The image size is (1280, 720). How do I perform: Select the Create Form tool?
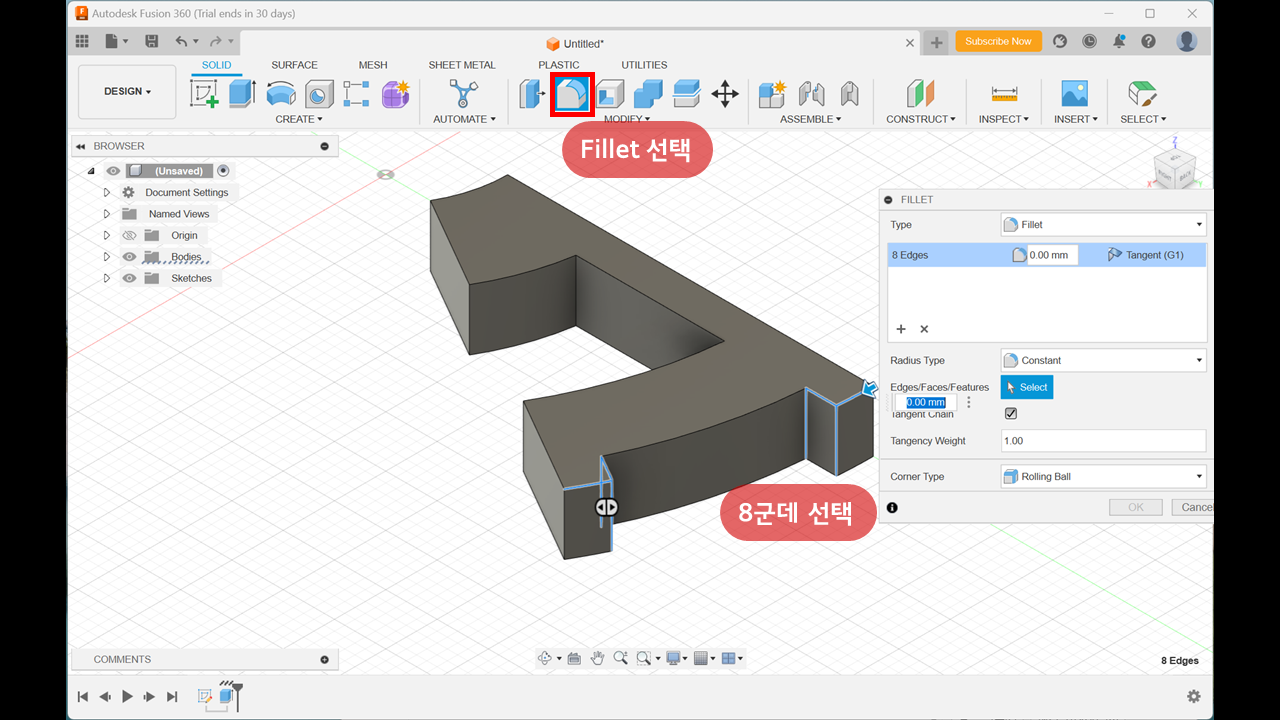point(396,94)
